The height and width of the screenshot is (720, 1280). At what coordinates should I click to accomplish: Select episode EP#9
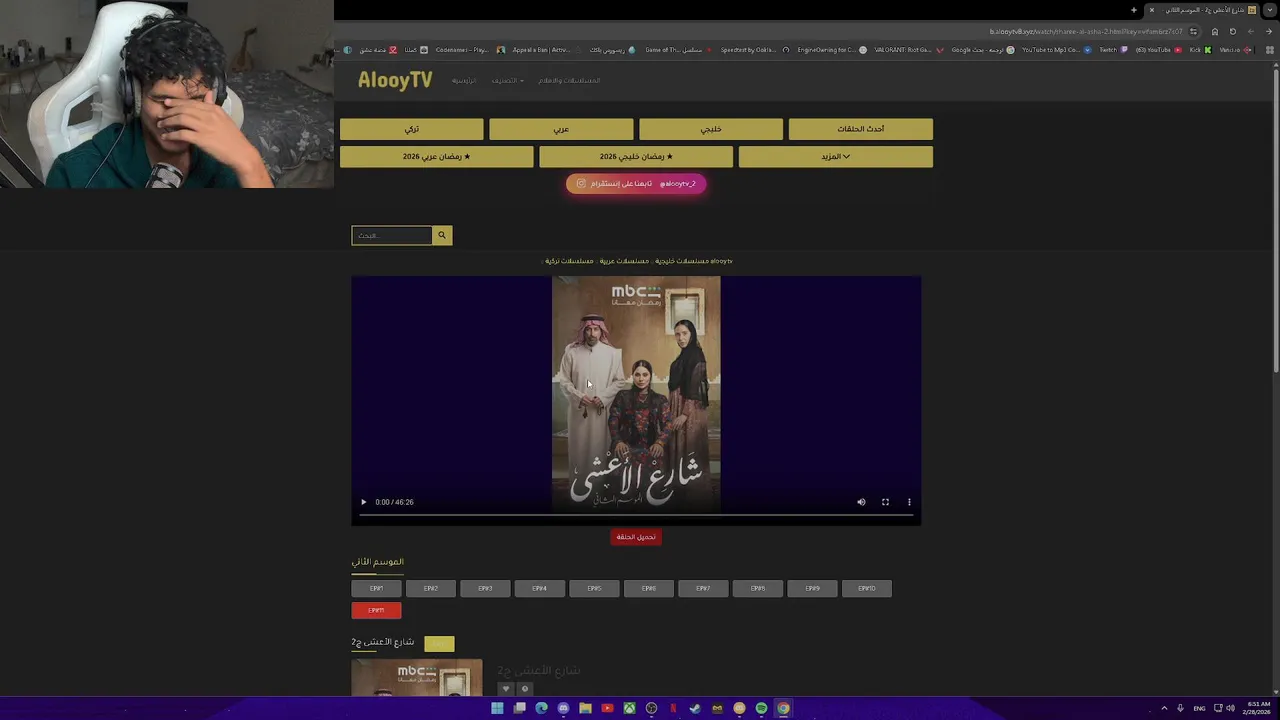pos(812,589)
